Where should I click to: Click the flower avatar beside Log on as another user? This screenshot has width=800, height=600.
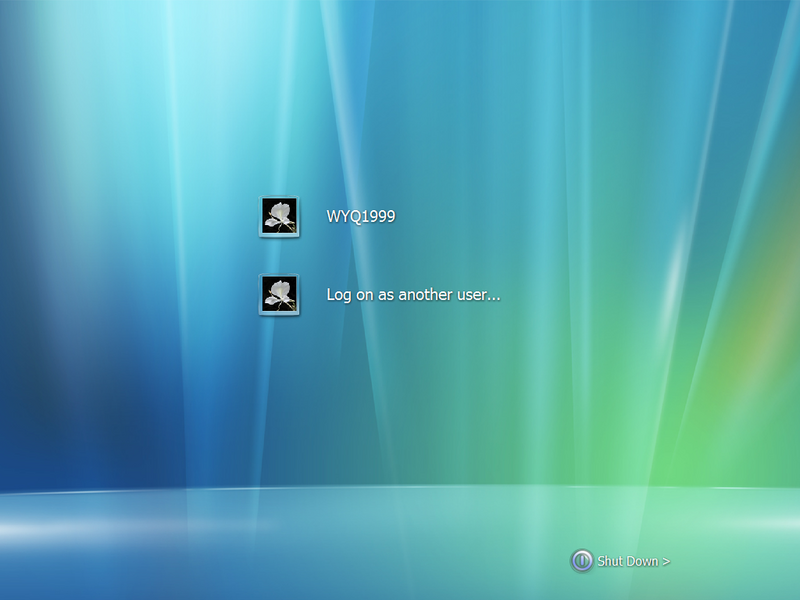point(279,294)
